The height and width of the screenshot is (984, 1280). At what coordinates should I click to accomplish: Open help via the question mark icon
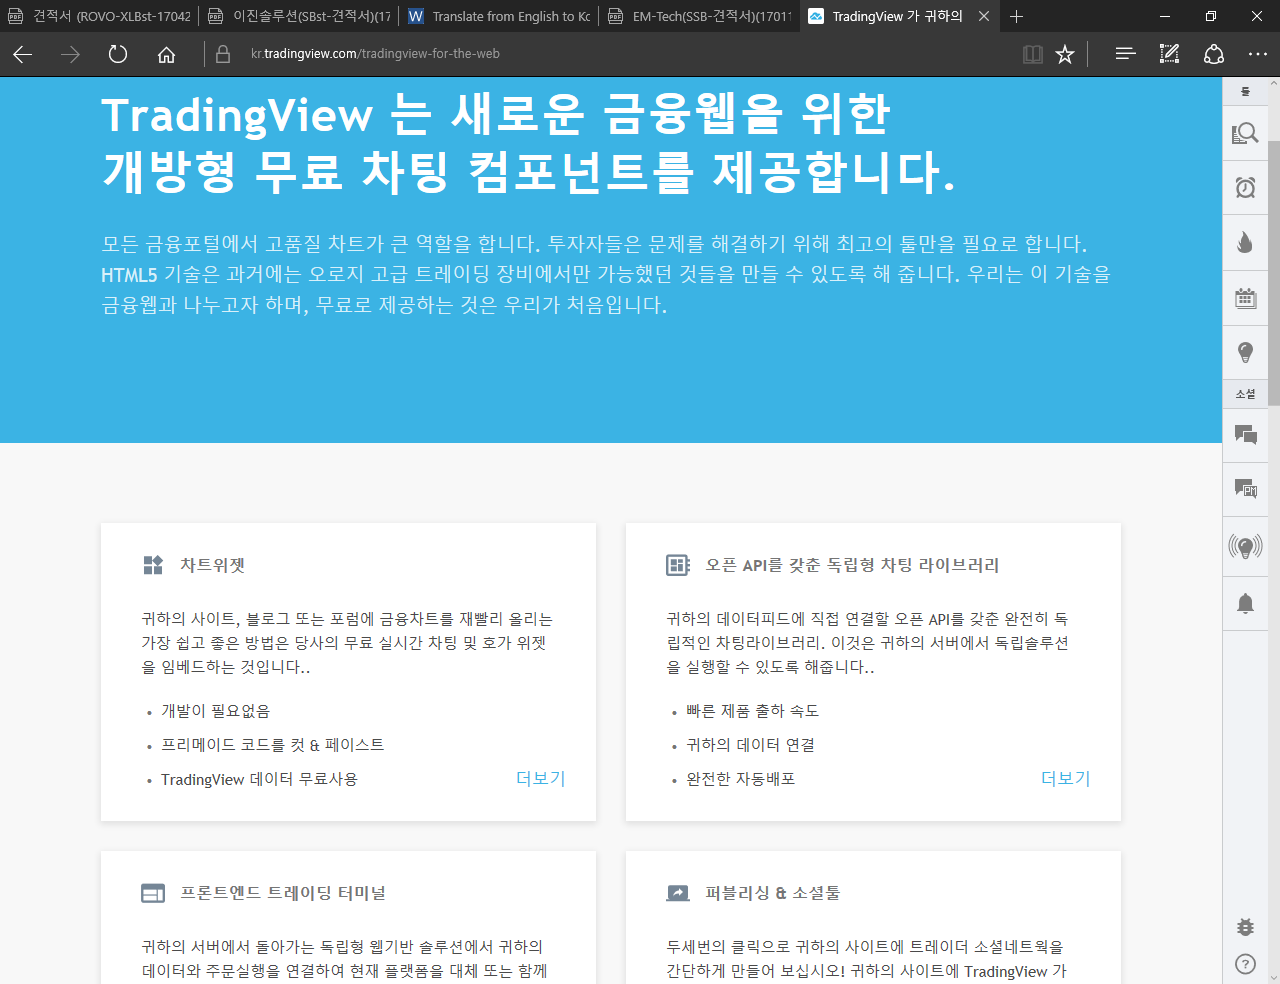coord(1245,963)
